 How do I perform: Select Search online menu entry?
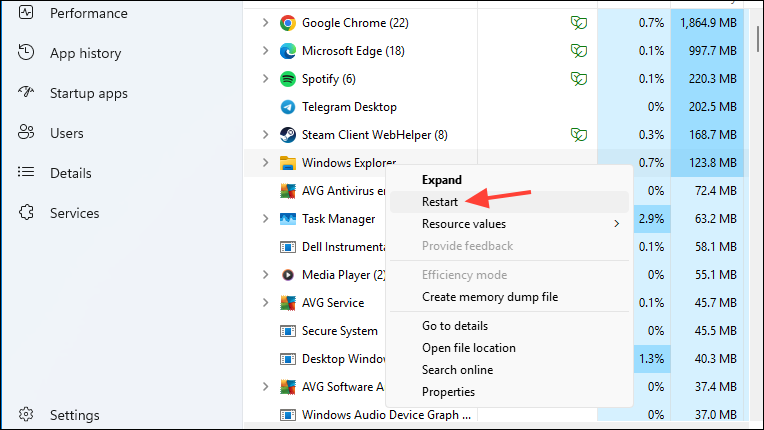pyautogui.click(x=510, y=370)
